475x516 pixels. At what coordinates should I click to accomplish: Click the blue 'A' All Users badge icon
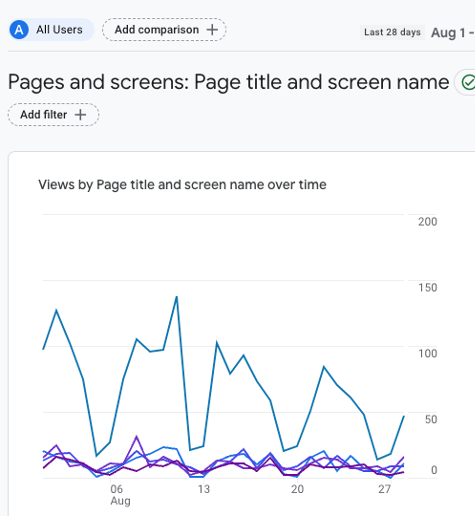tap(19, 30)
